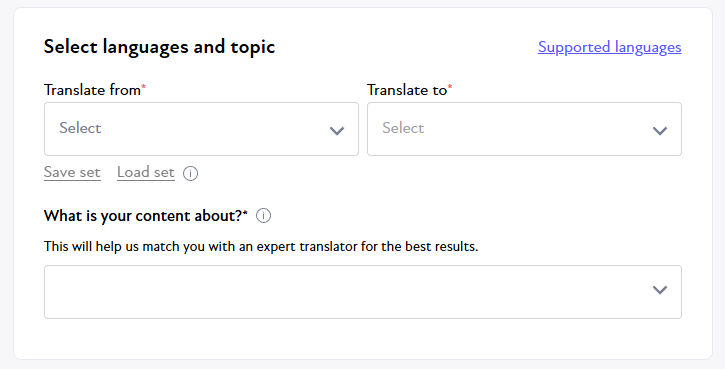The image size is (725, 369).
Task: Click info icon next to content question
Action: (264, 215)
